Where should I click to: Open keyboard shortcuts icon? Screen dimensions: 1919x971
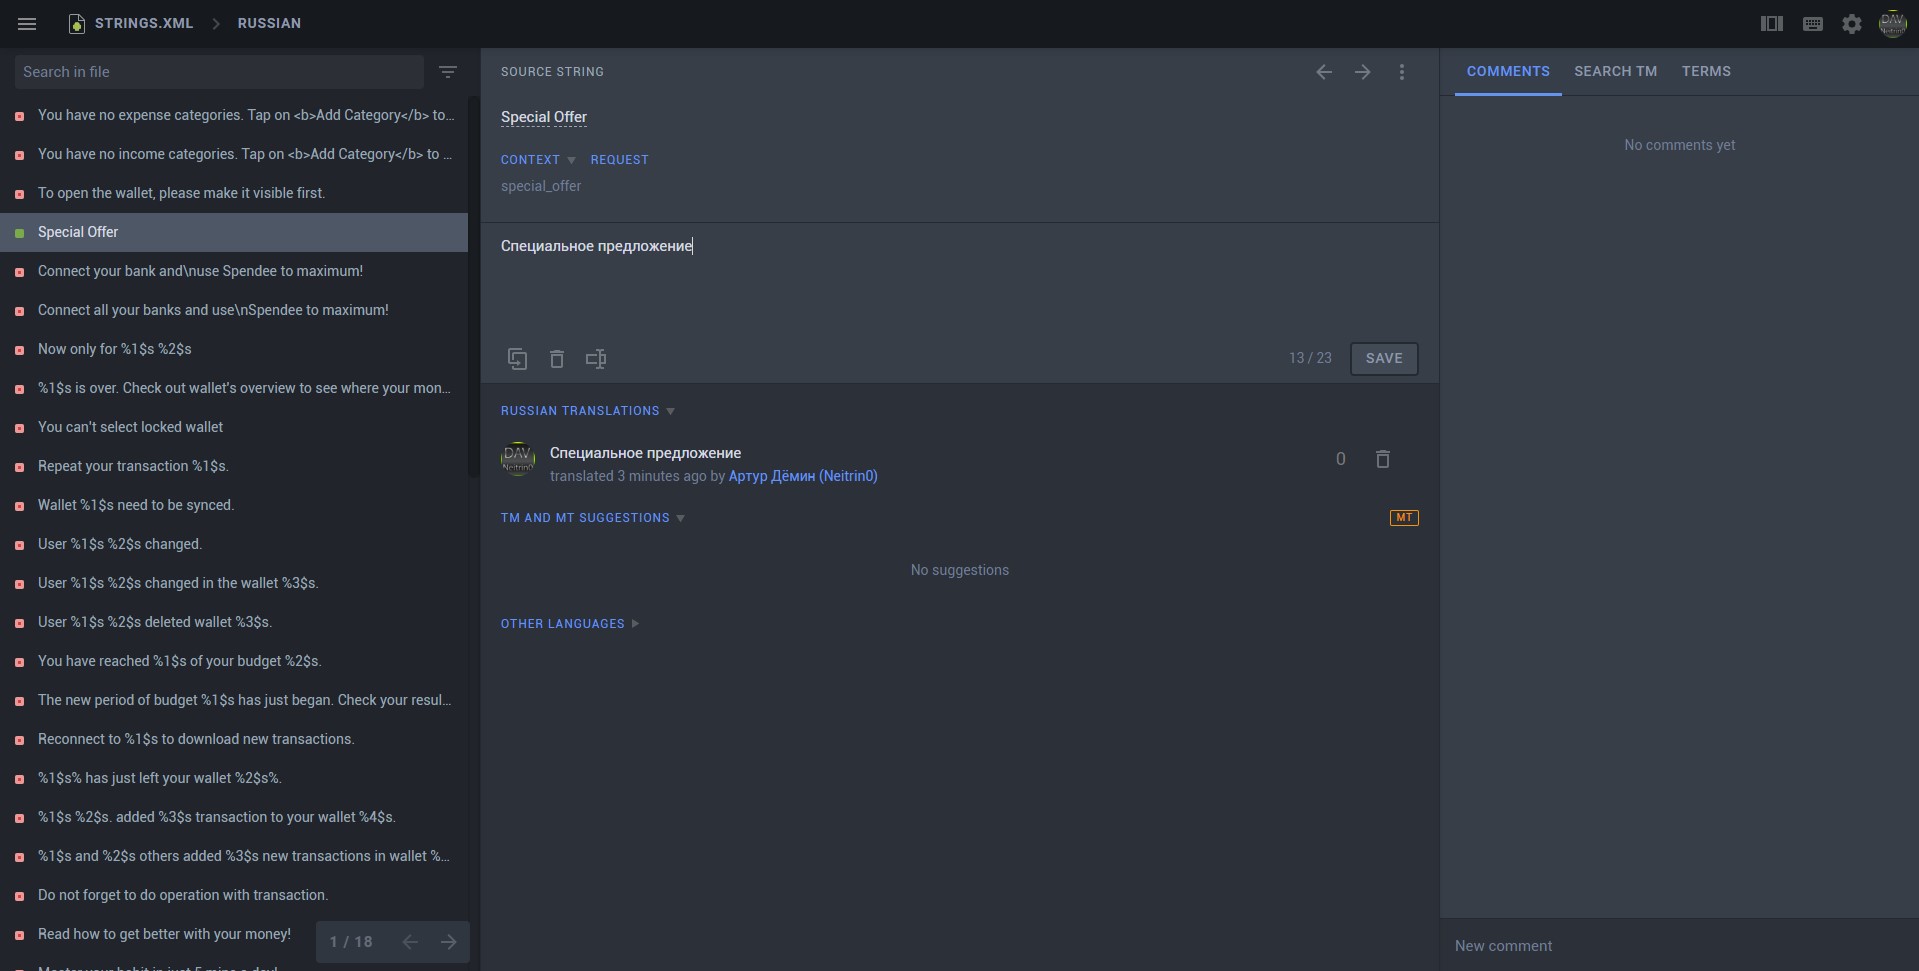click(x=1812, y=24)
